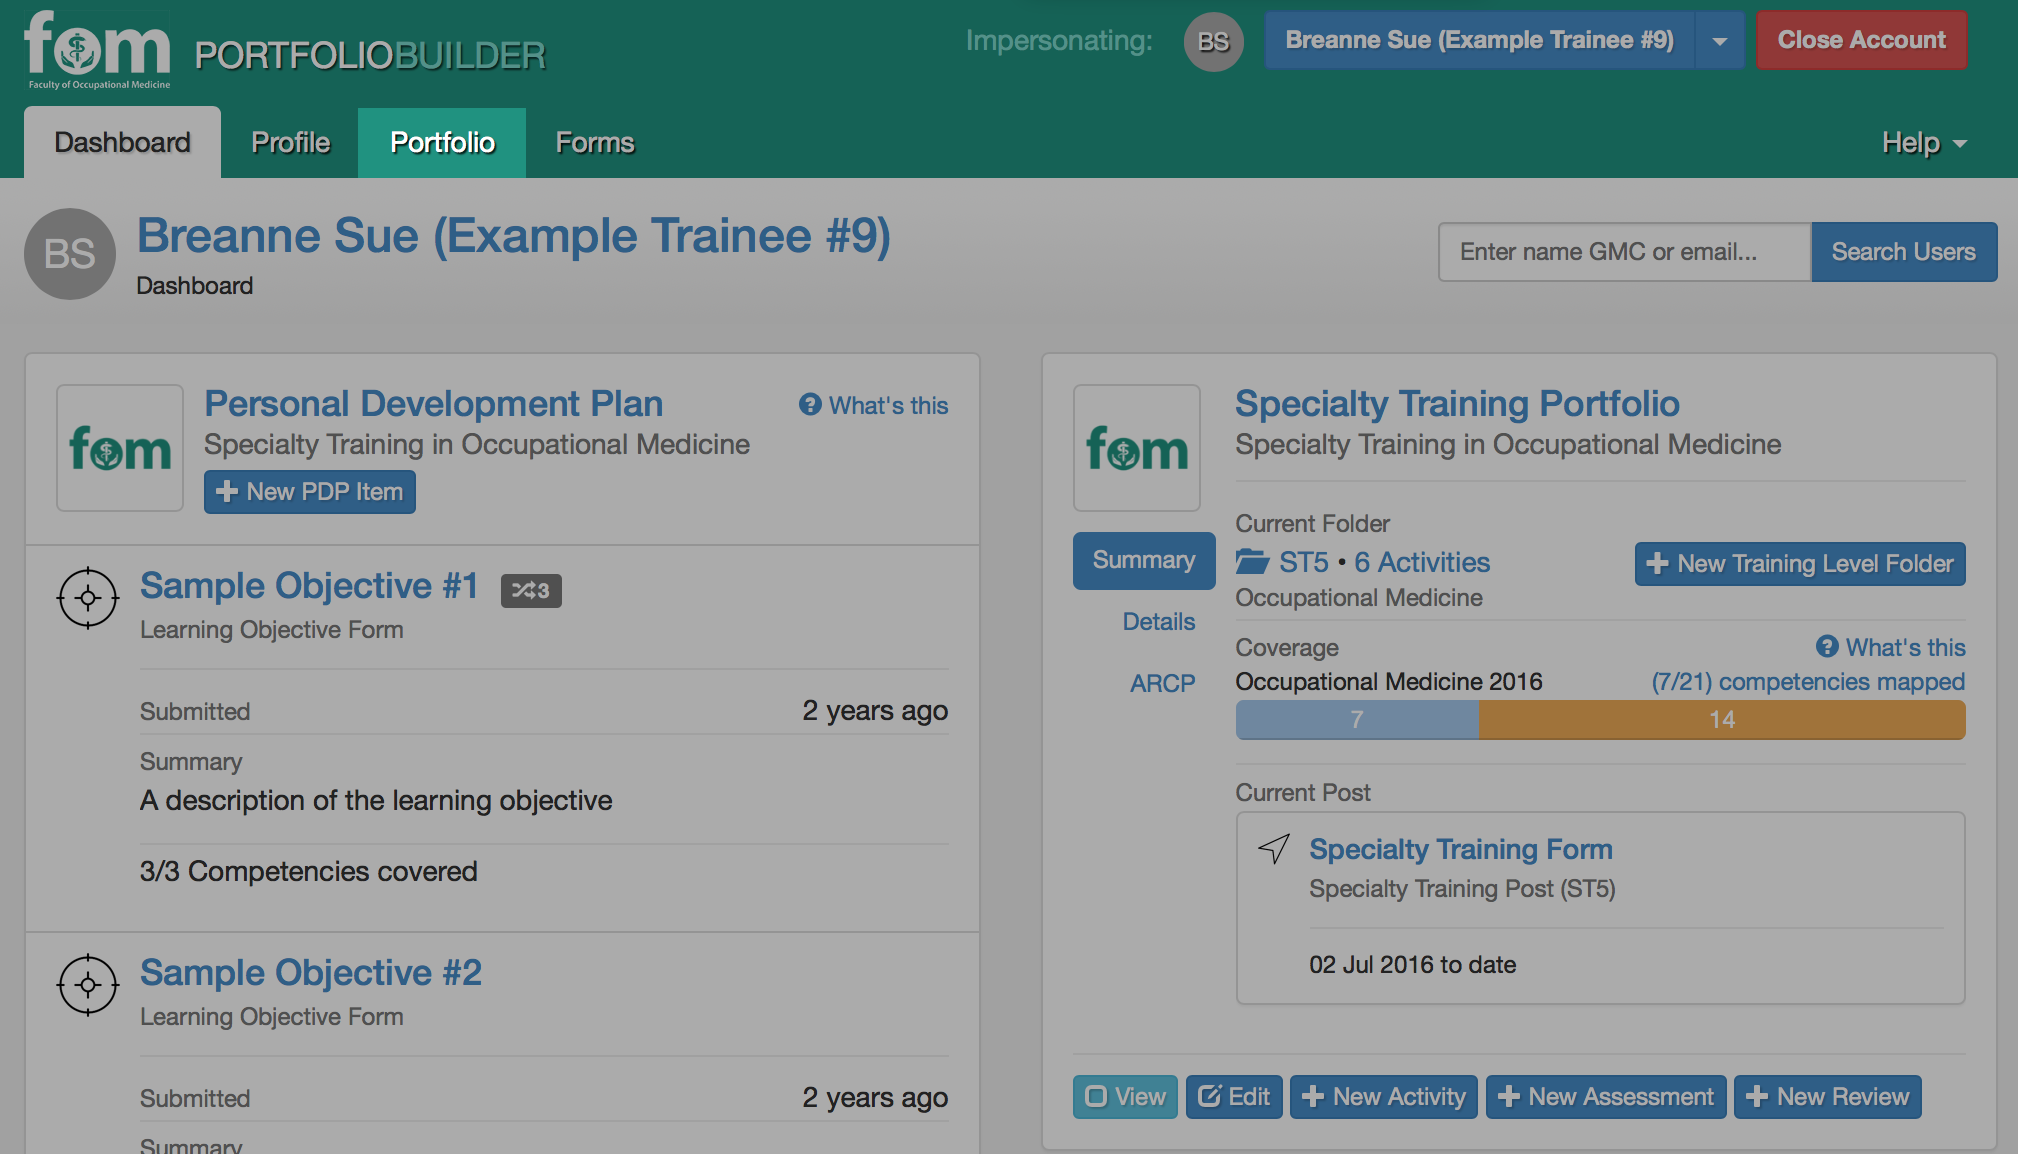This screenshot has width=2018, height=1154.
Task: Click the orange unmapped competencies bar segment
Action: 1722,720
